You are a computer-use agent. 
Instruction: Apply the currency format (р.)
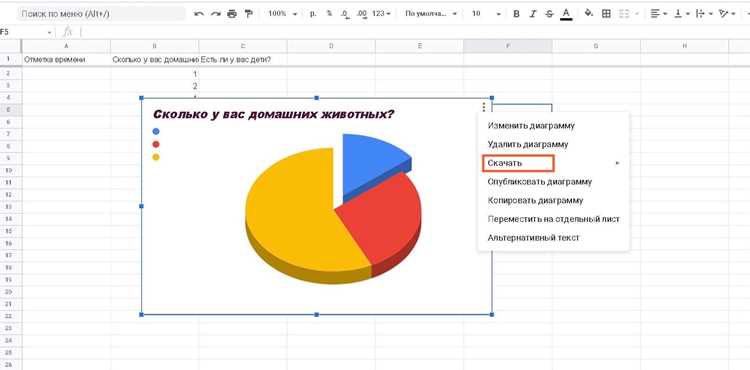coord(313,14)
